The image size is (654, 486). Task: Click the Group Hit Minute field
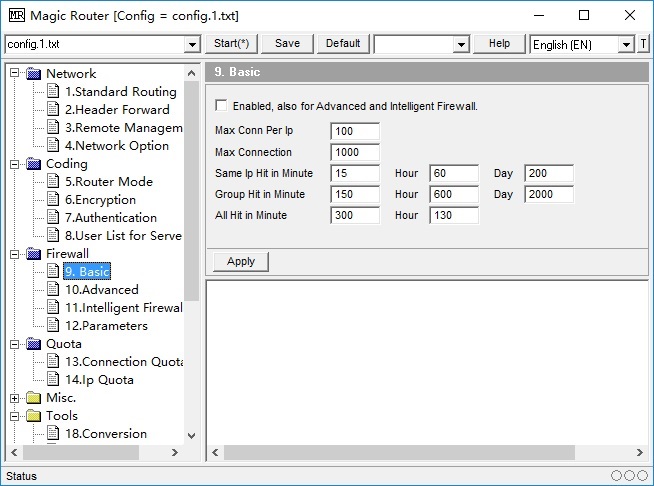pos(355,194)
